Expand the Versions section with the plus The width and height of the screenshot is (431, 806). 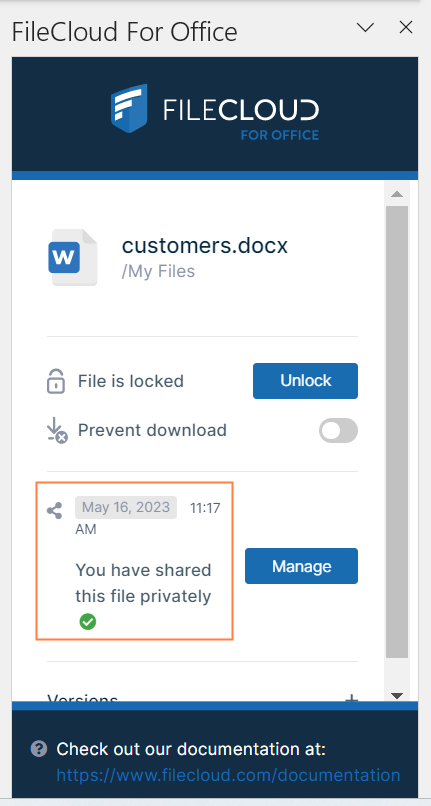pyautogui.click(x=351, y=699)
